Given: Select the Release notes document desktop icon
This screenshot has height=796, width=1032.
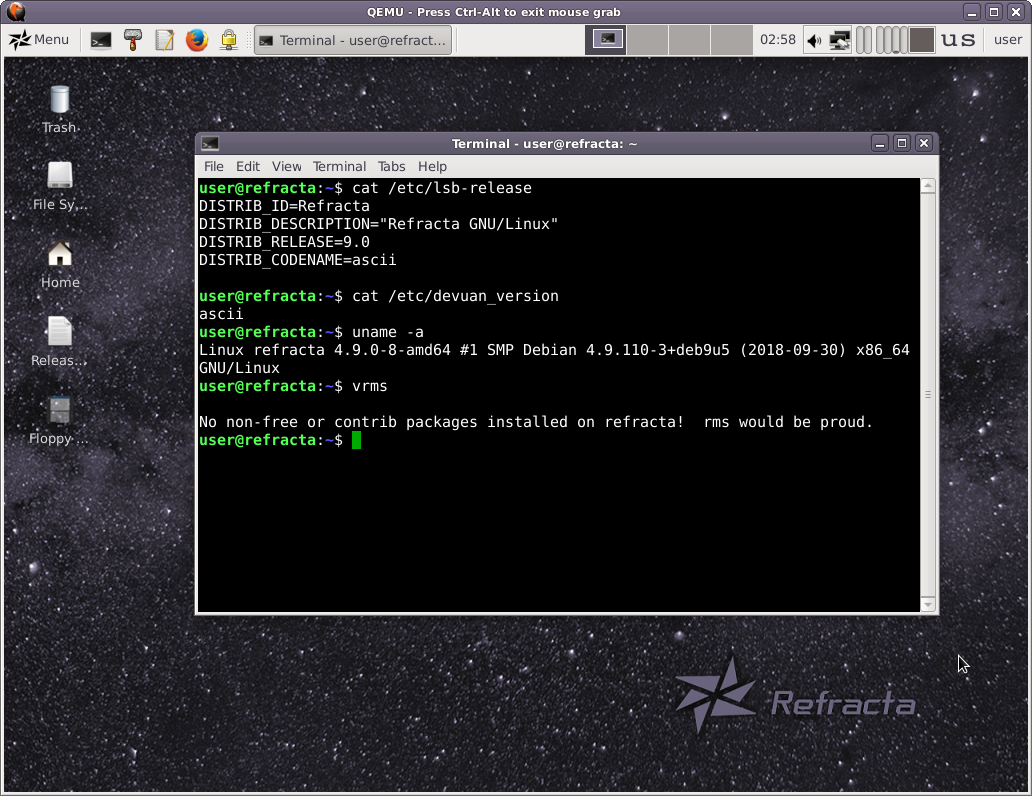Looking at the screenshot, I should coord(59,342).
